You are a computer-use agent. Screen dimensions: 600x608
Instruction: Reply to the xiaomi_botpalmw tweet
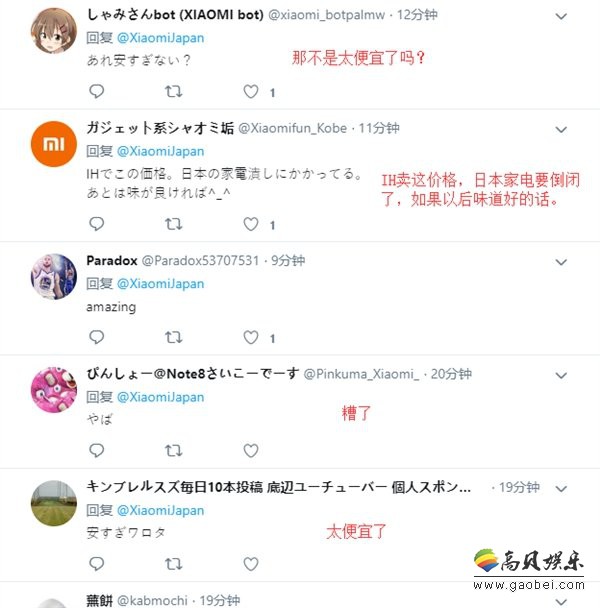[96, 91]
